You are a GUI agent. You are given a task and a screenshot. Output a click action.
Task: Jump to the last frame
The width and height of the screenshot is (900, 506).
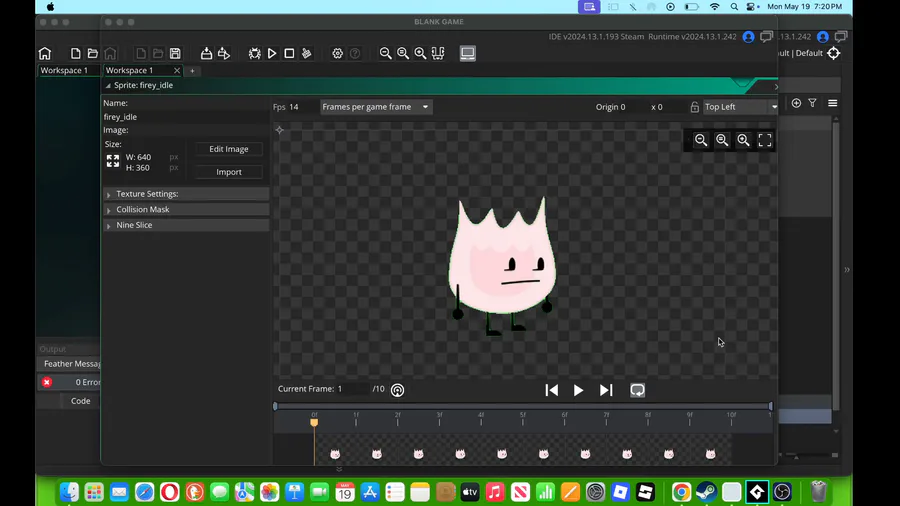tap(606, 390)
